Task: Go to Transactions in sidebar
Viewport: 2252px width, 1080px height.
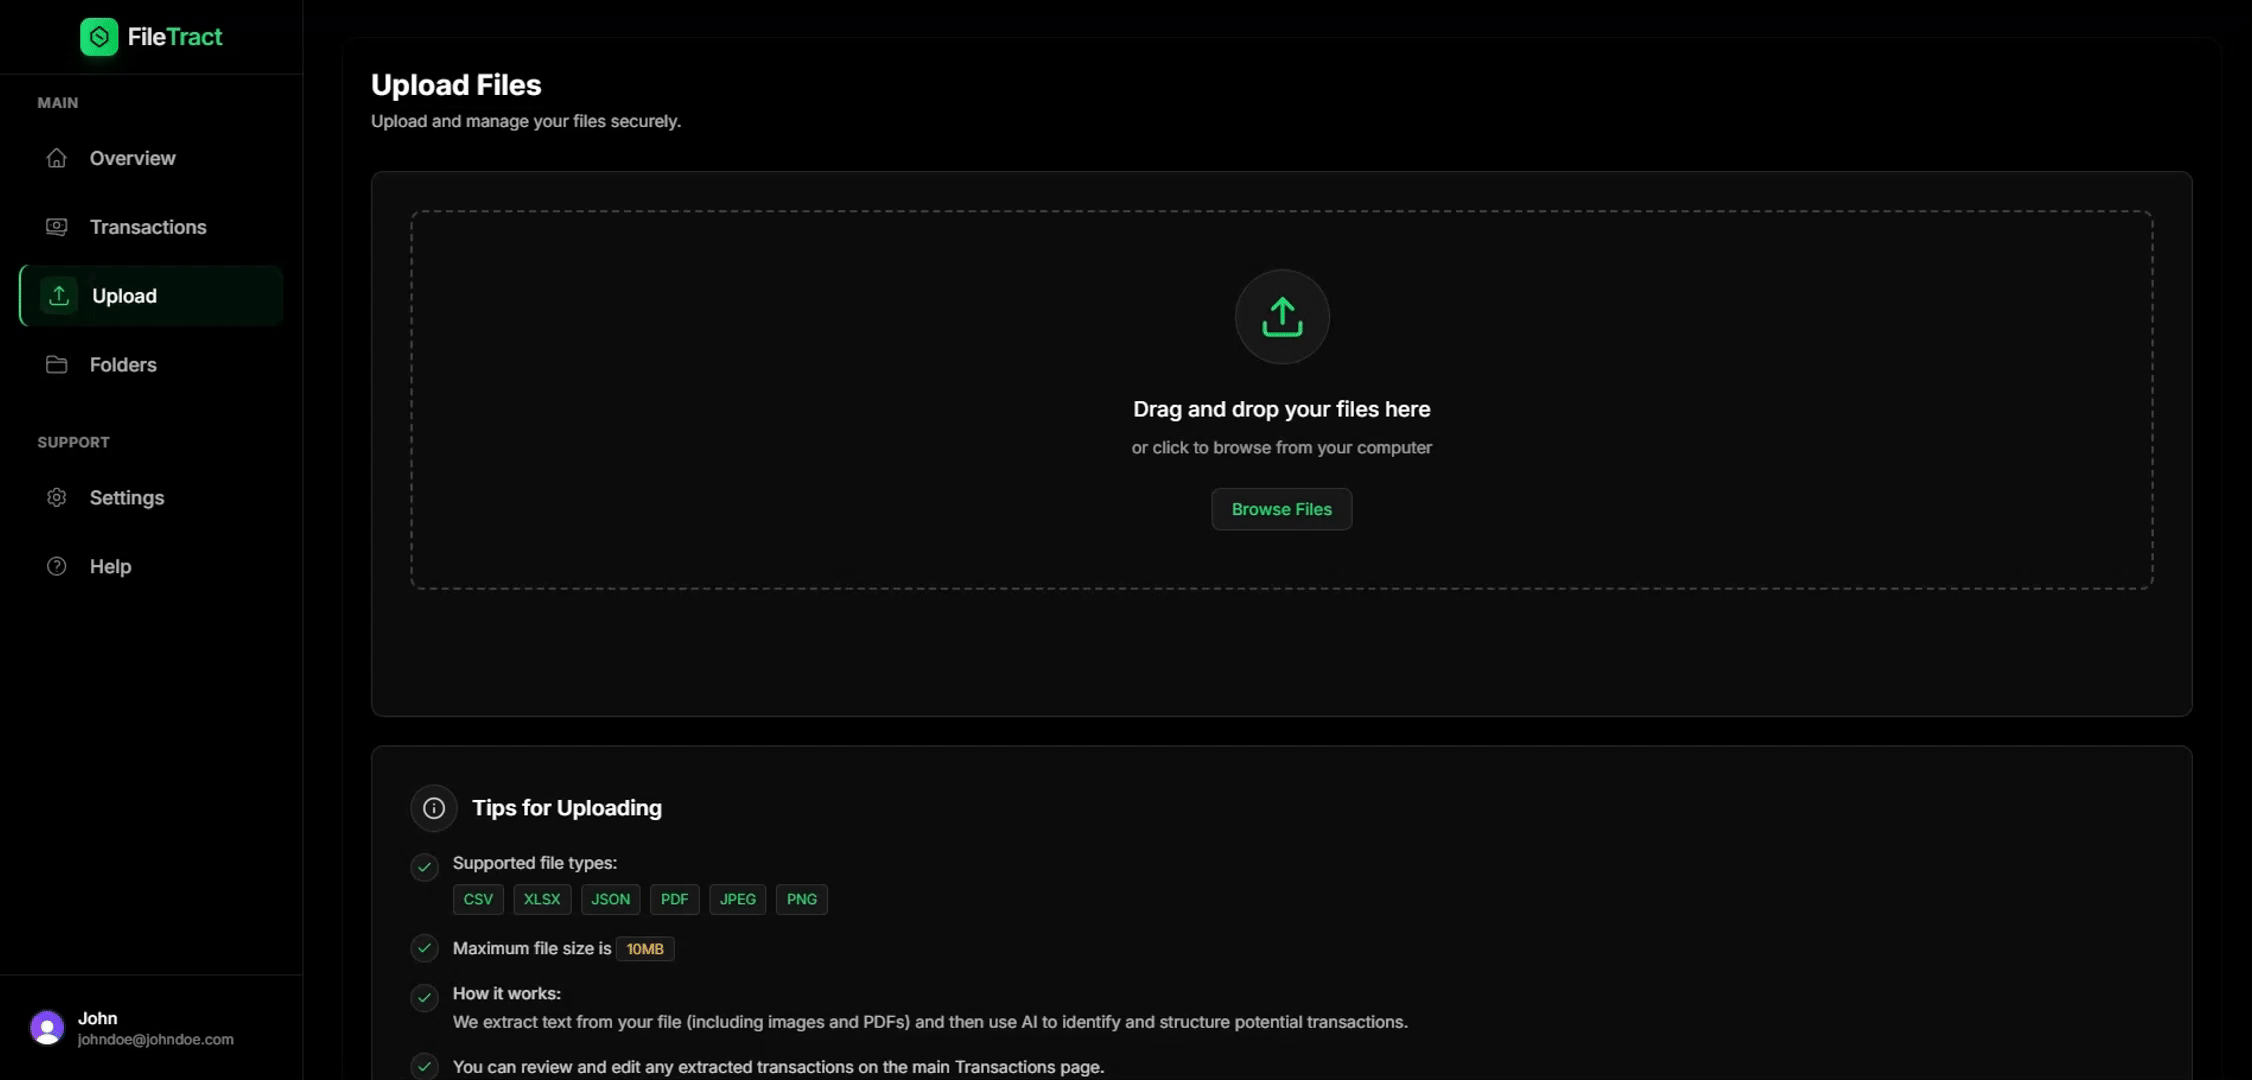Action: click(151, 227)
